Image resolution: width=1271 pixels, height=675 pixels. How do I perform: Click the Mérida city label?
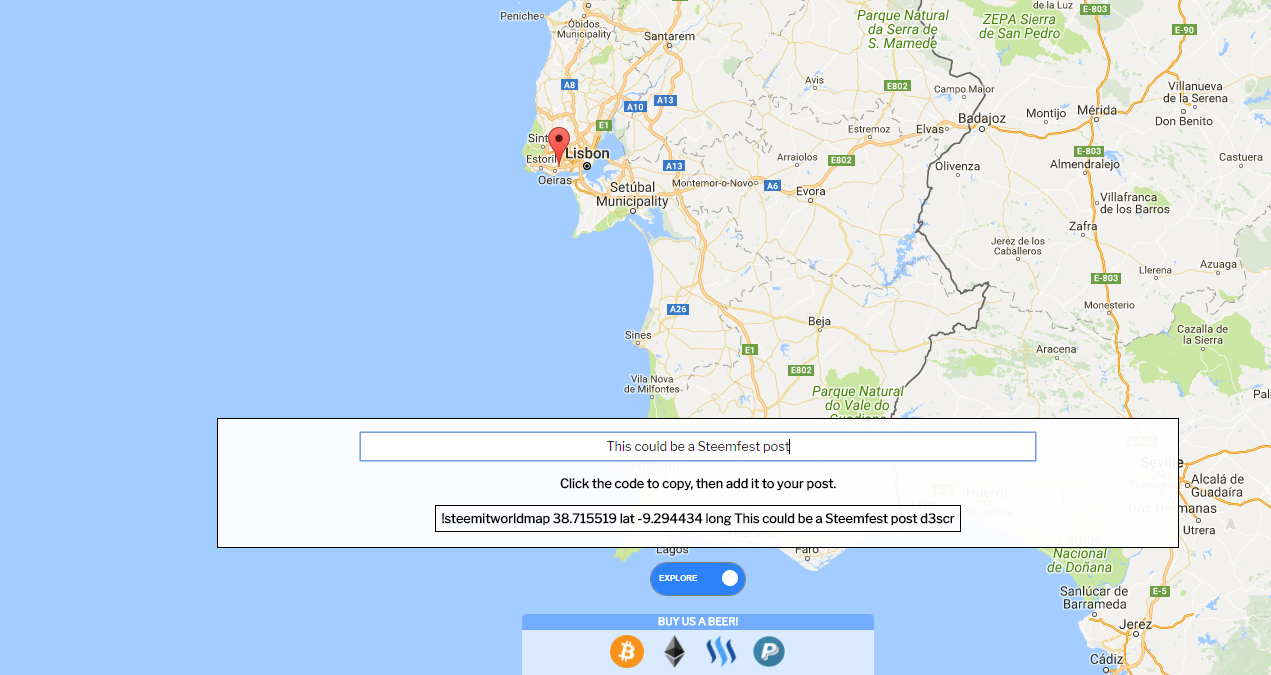[x=1096, y=110]
